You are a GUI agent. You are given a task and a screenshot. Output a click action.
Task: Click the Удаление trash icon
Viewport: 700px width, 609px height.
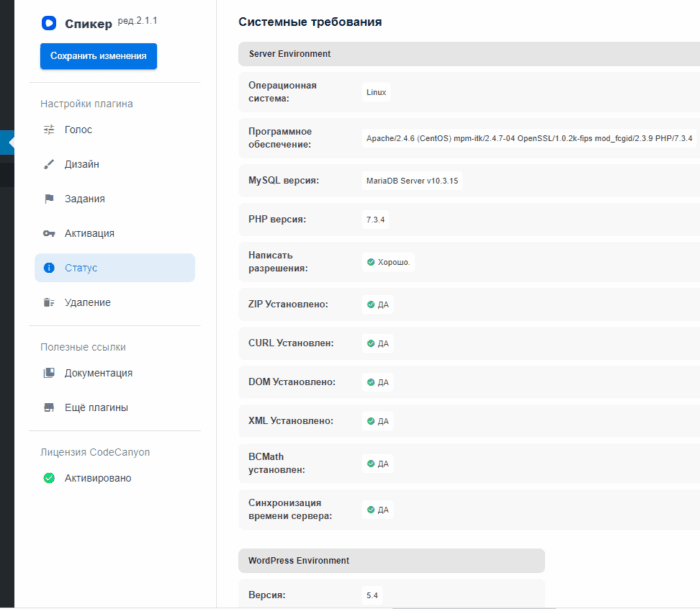[49, 302]
